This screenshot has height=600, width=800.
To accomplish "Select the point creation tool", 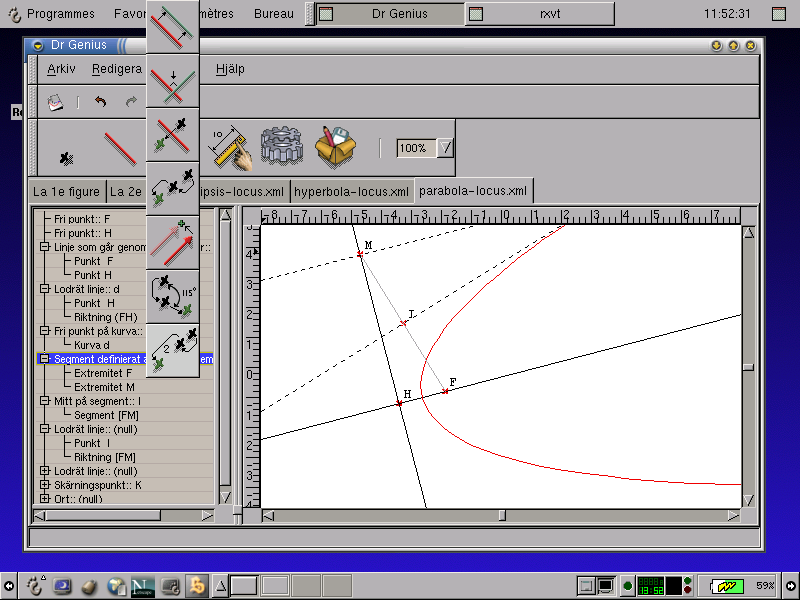I will pos(66,159).
